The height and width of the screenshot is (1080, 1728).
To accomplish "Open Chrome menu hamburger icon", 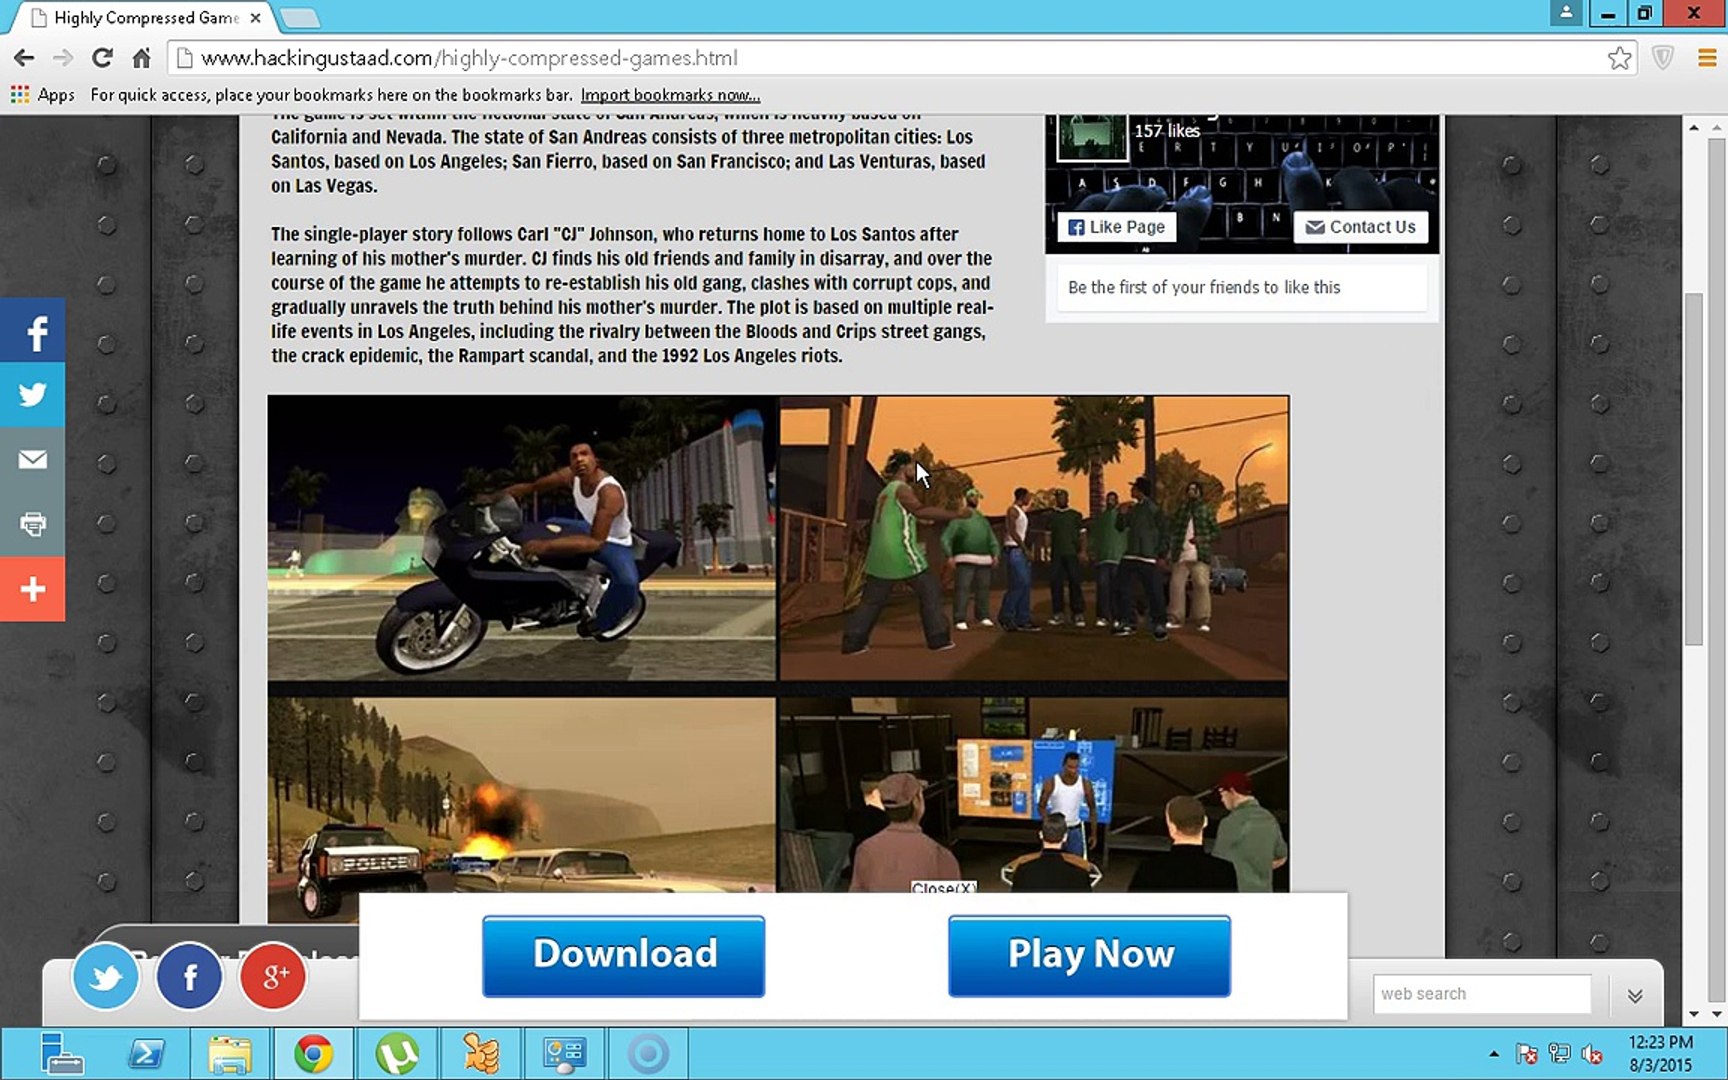I will tap(1707, 58).
